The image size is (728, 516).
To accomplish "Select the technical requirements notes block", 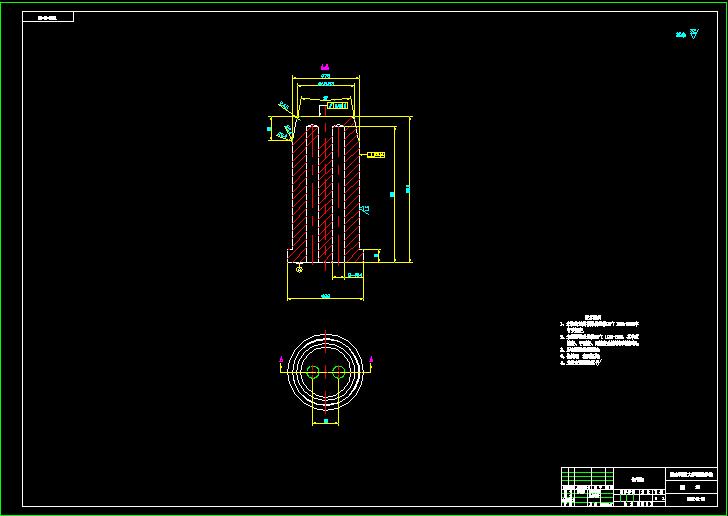I will tap(600, 340).
